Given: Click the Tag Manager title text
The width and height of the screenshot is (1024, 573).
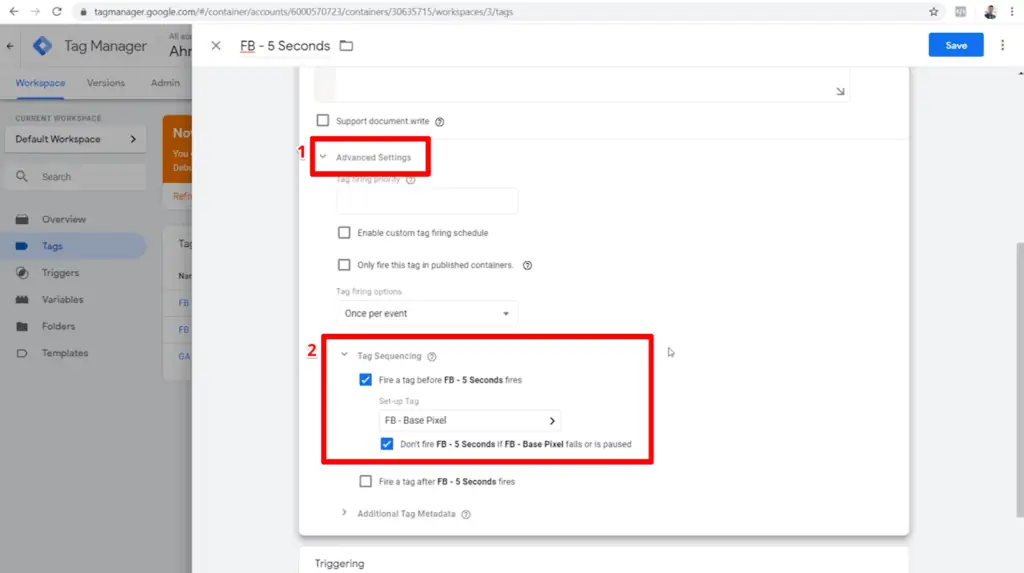Looking at the screenshot, I should (105, 46).
